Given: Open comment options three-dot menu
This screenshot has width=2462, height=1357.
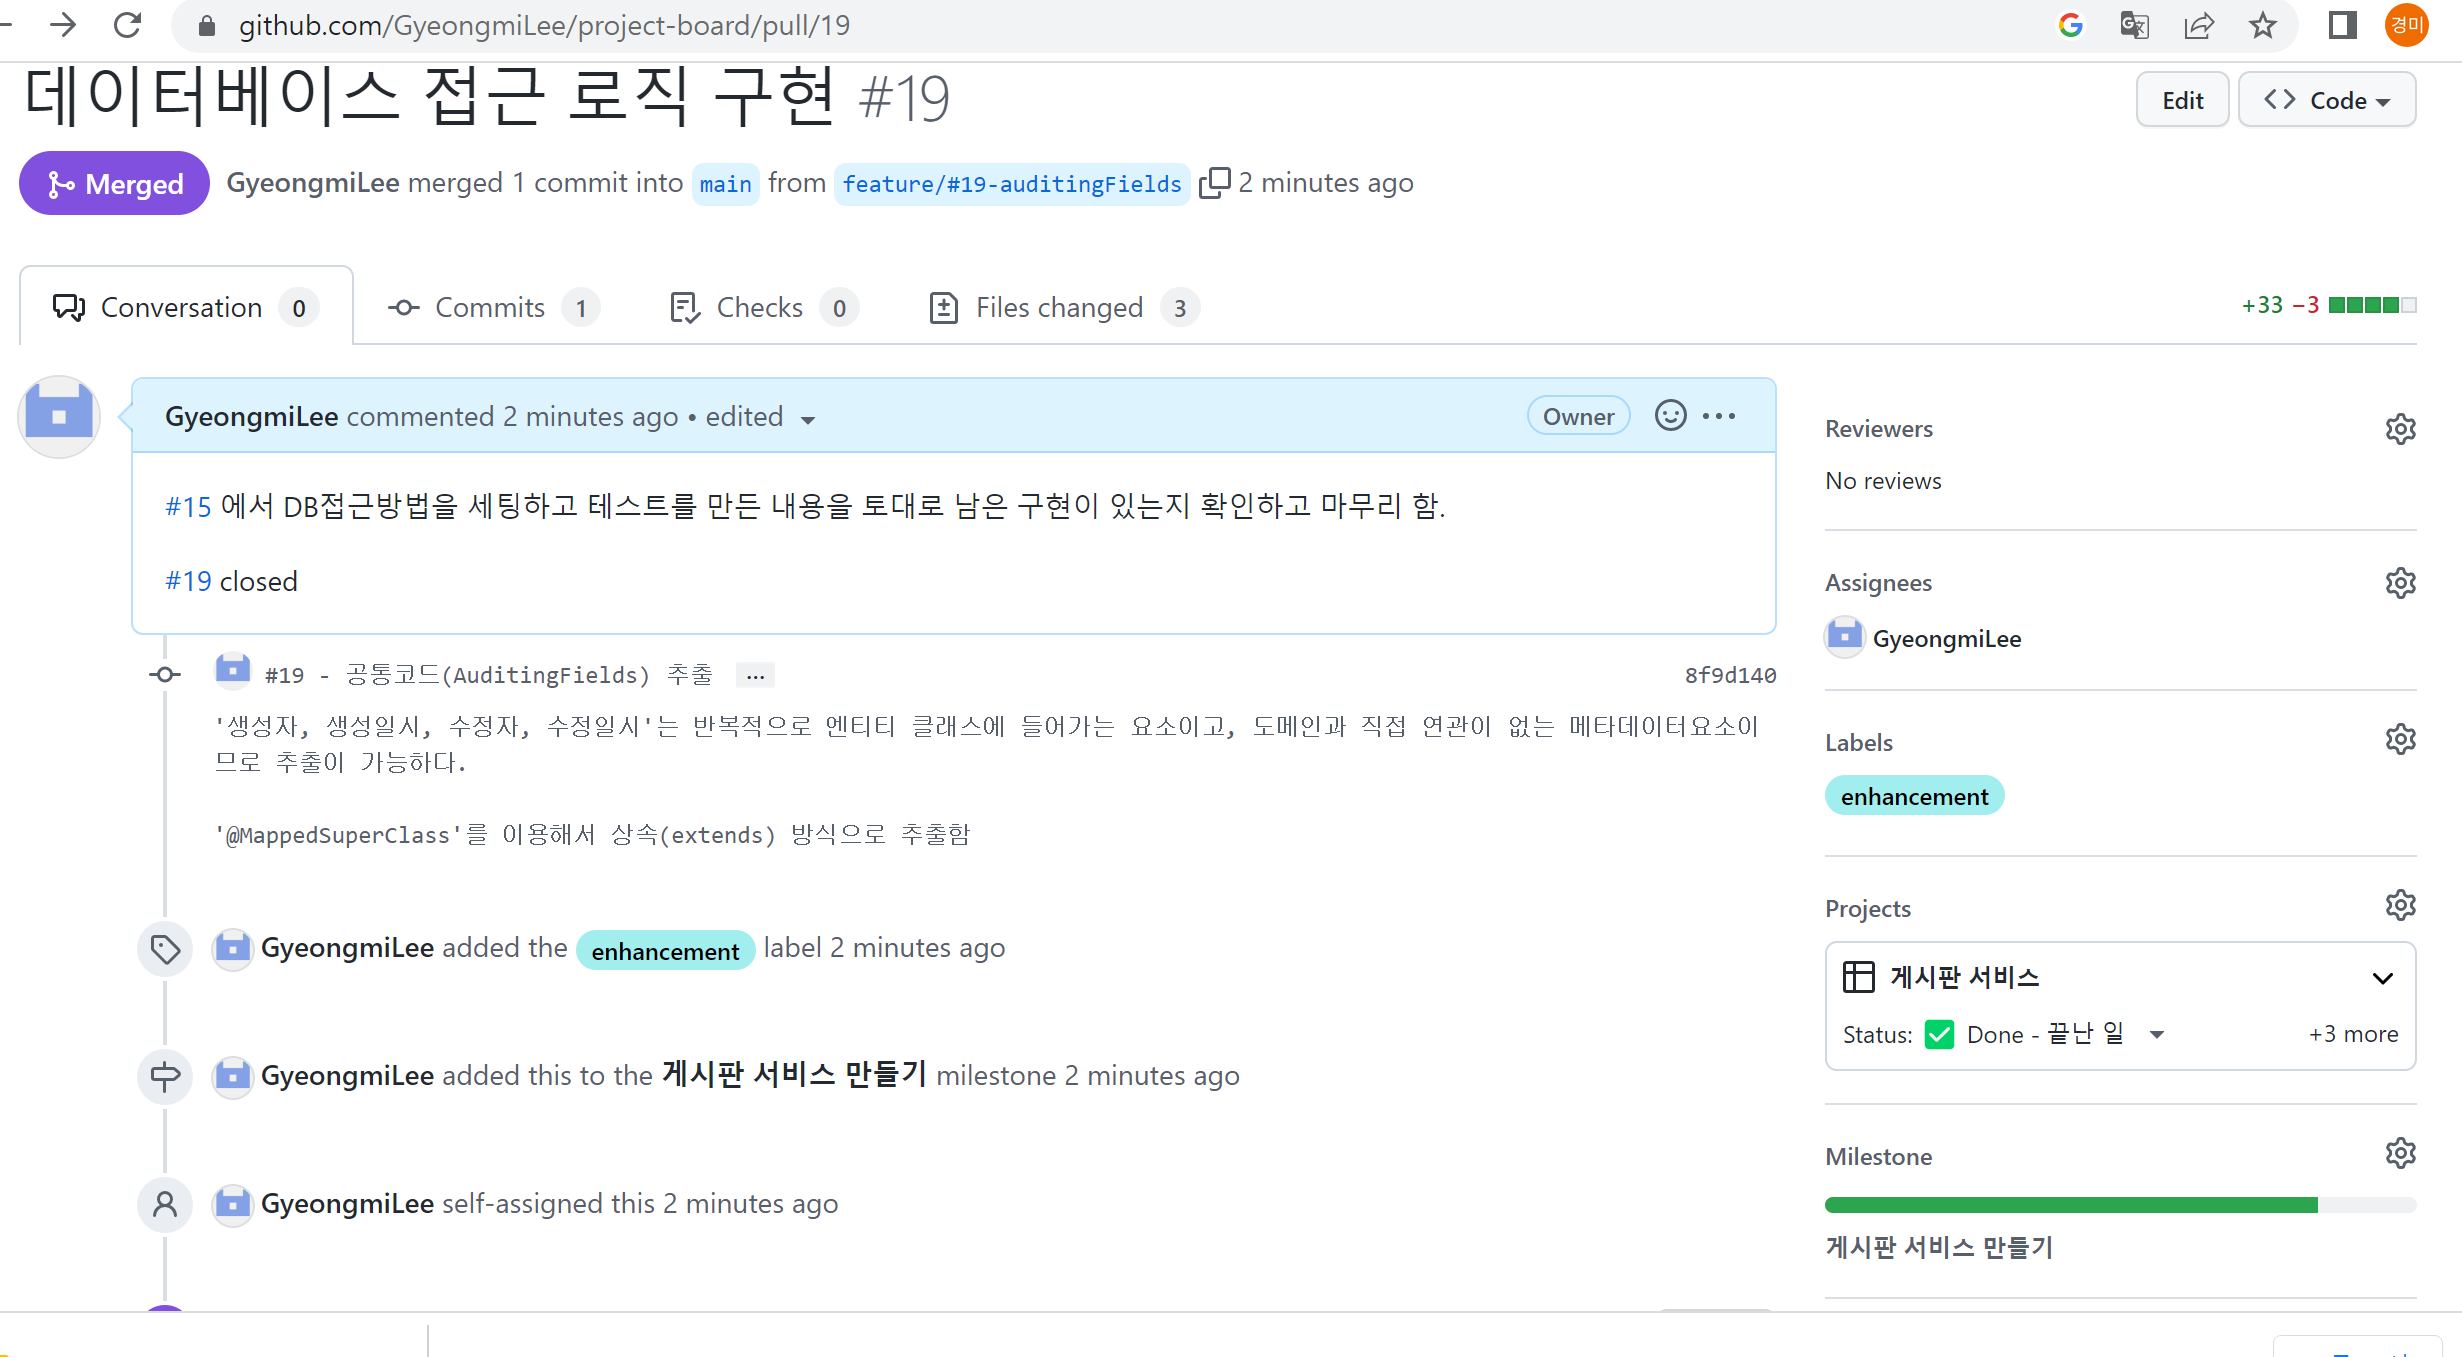Looking at the screenshot, I should coord(1719,416).
